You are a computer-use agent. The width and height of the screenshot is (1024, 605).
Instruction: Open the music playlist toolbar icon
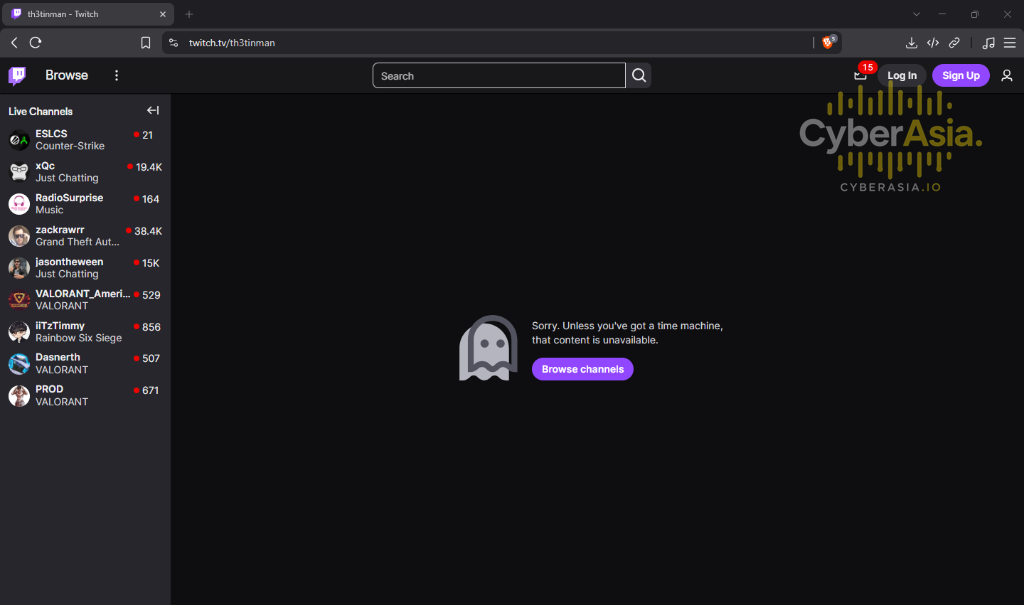click(988, 42)
